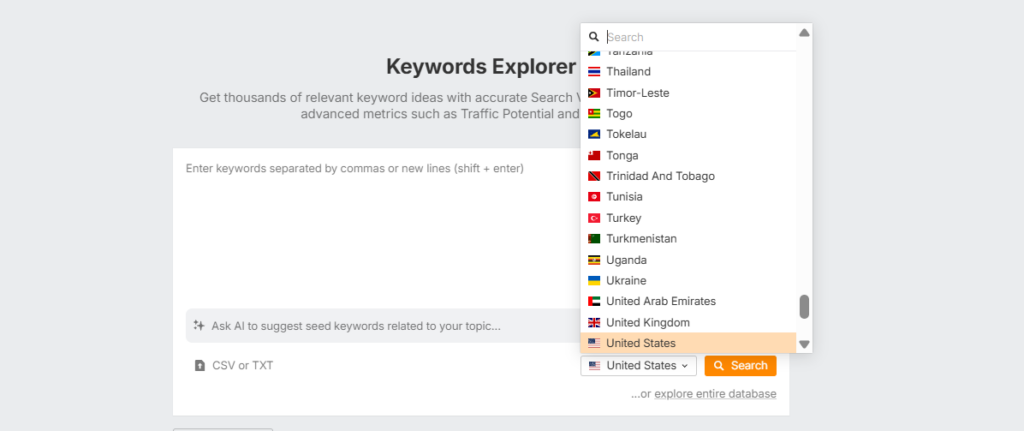This screenshot has width=1024, height=431.
Task: Click the United Kingdom flag icon
Action: [x=594, y=323]
